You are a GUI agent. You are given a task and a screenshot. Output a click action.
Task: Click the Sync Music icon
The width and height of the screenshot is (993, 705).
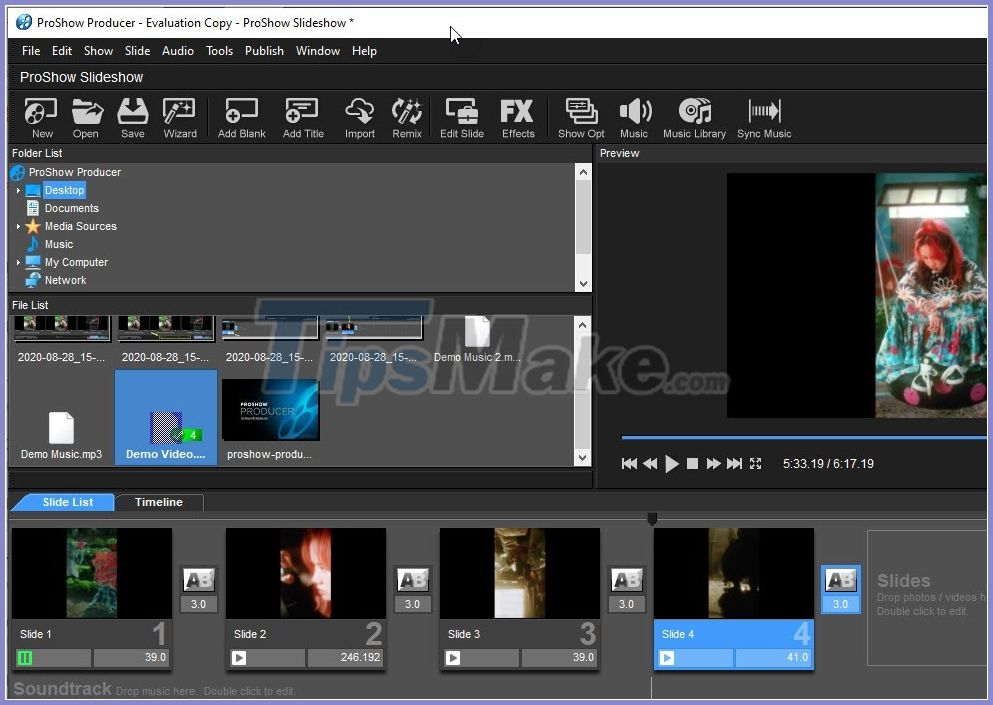click(763, 117)
